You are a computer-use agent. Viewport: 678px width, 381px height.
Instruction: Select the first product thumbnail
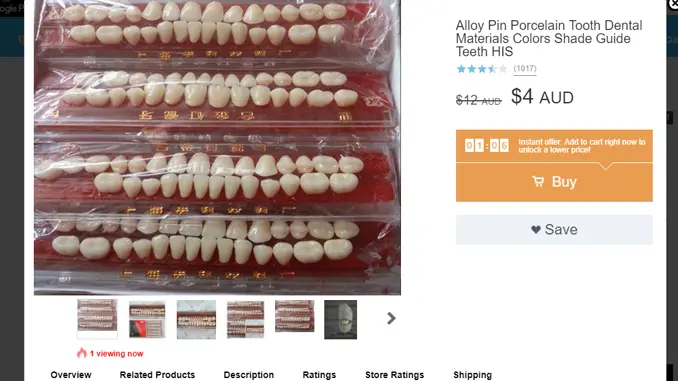(x=97, y=319)
